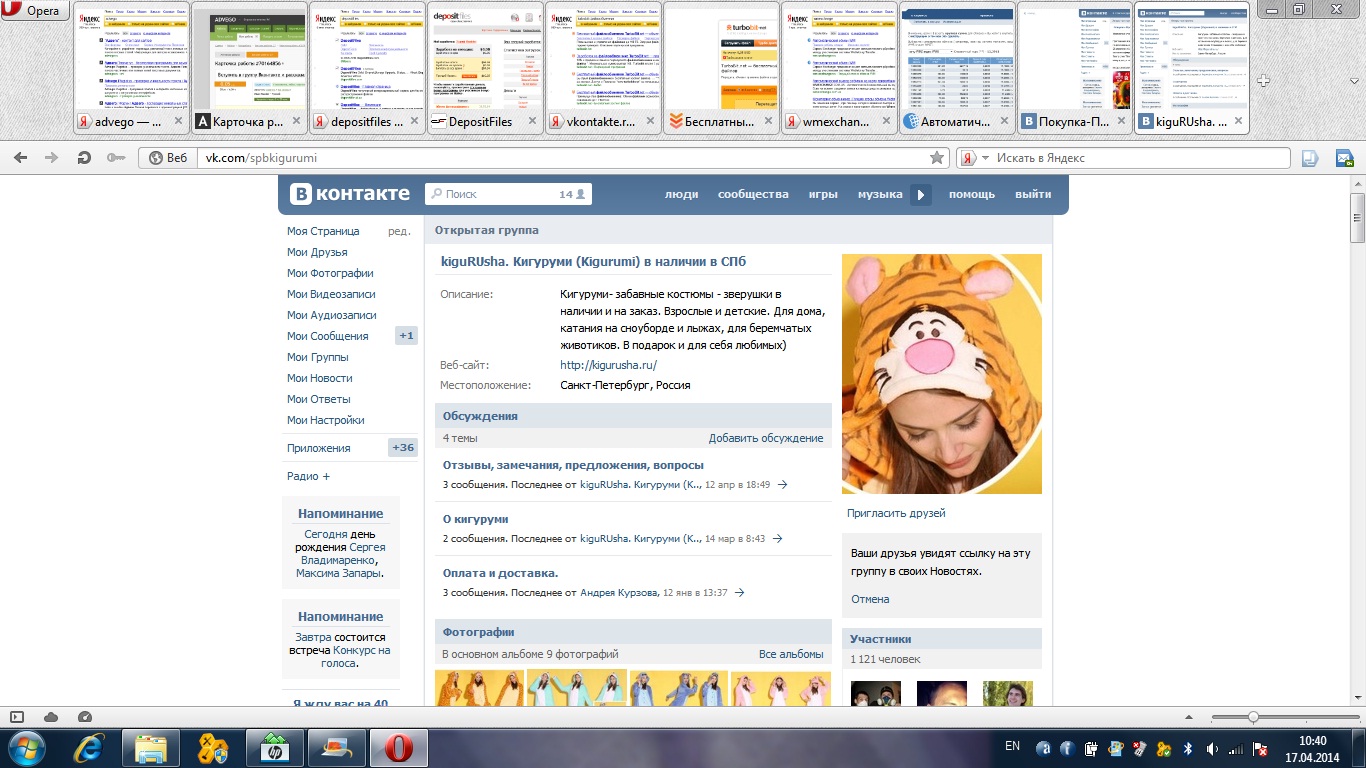Switch to the wmexchan... tab
1366x768 pixels.
837,68
